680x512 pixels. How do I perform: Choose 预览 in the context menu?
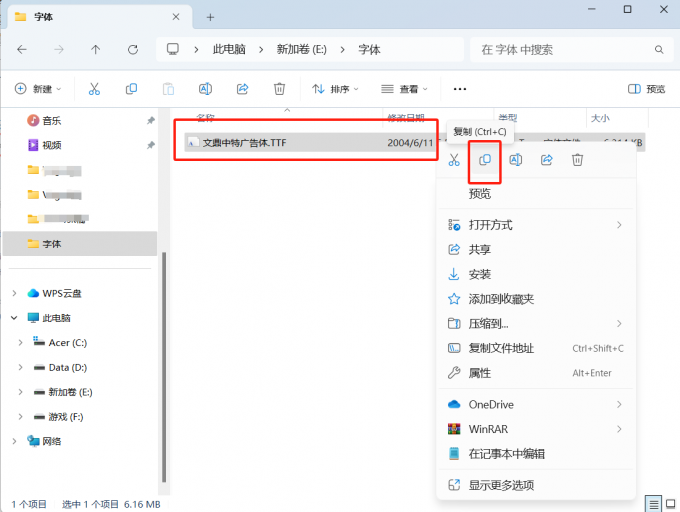point(536,193)
